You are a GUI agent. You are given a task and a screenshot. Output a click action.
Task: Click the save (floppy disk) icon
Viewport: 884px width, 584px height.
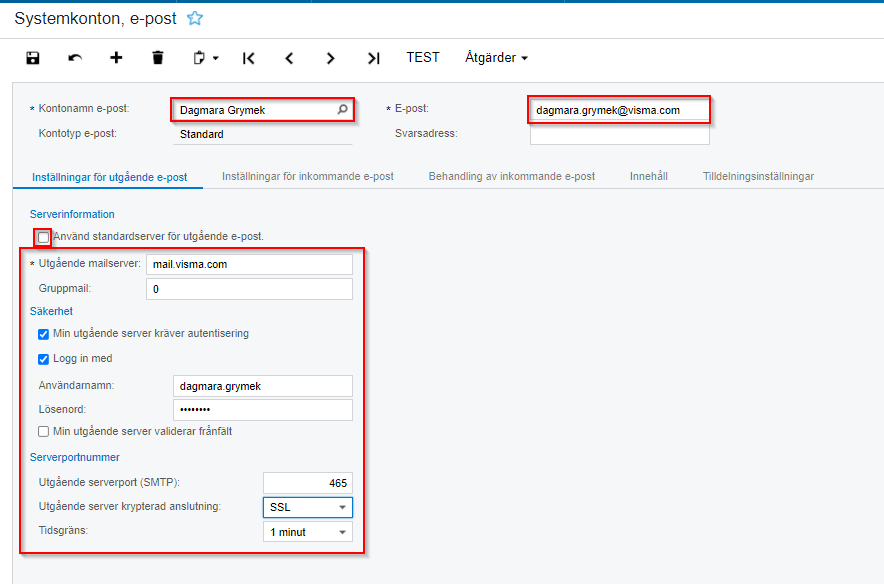coord(33,58)
